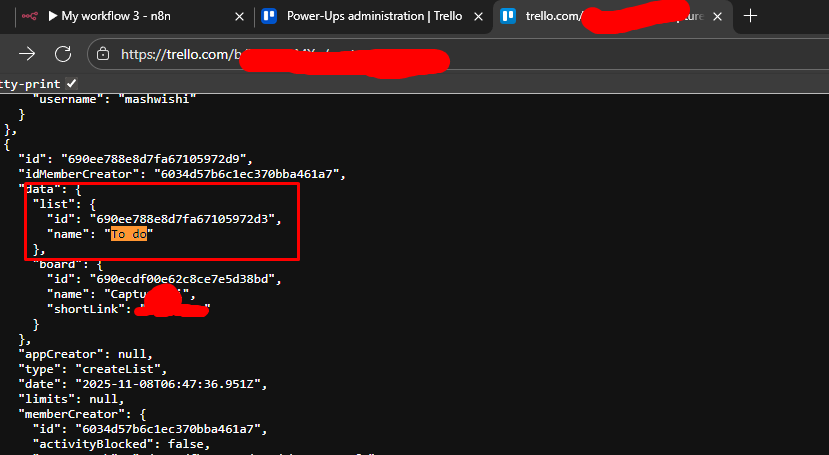Click the "board" key in data

(x=57, y=264)
